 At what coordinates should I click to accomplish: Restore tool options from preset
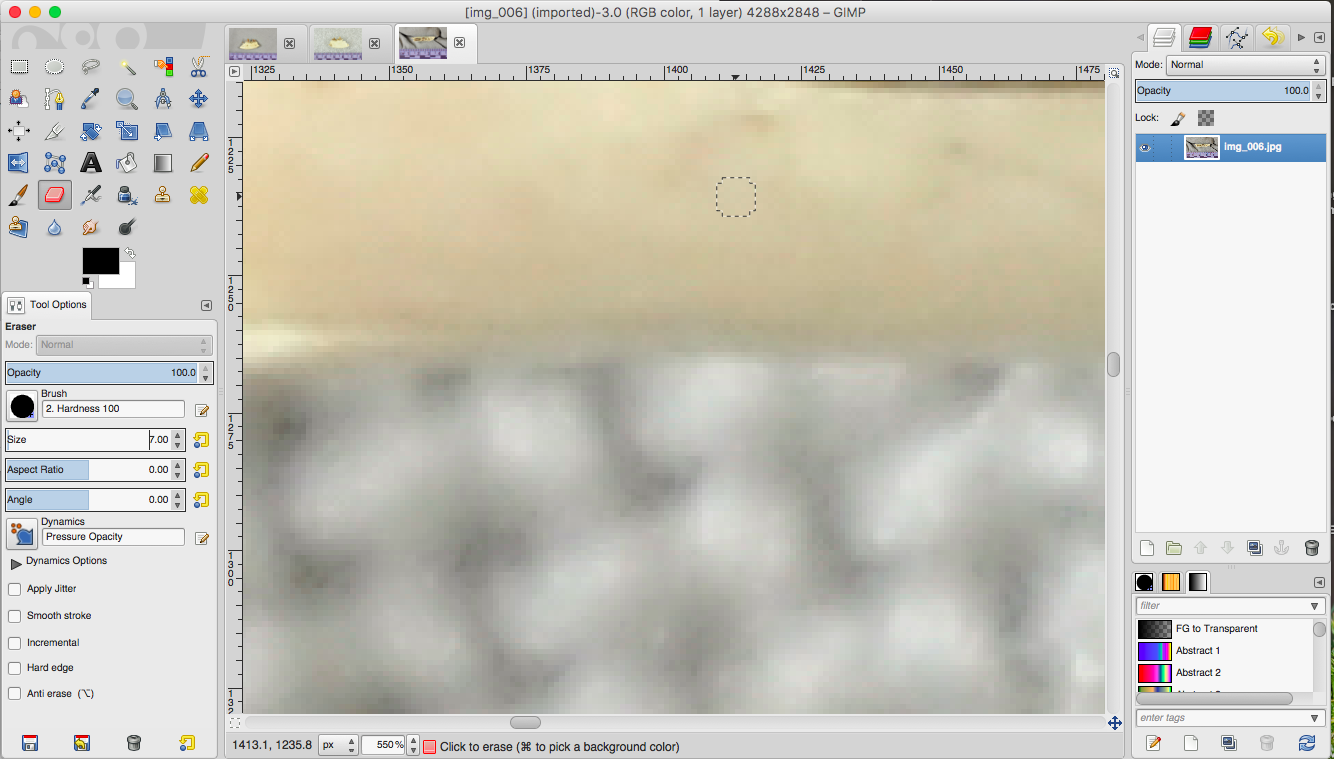point(82,743)
